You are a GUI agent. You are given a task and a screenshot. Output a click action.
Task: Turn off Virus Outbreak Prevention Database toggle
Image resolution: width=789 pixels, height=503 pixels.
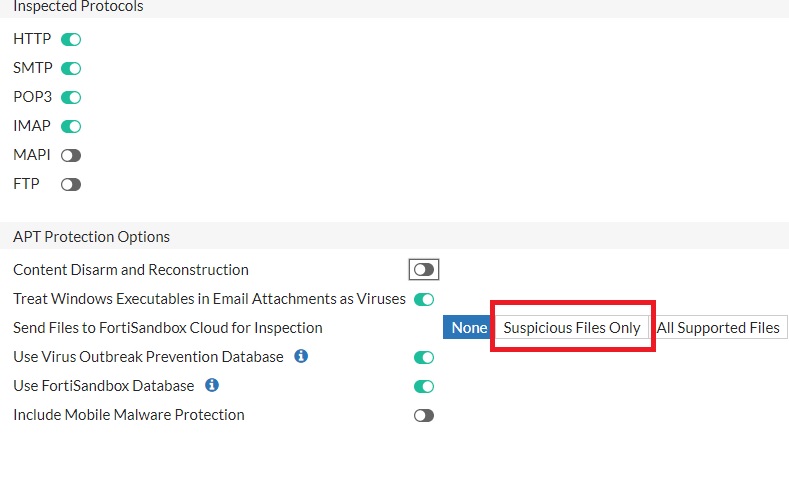click(424, 357)
